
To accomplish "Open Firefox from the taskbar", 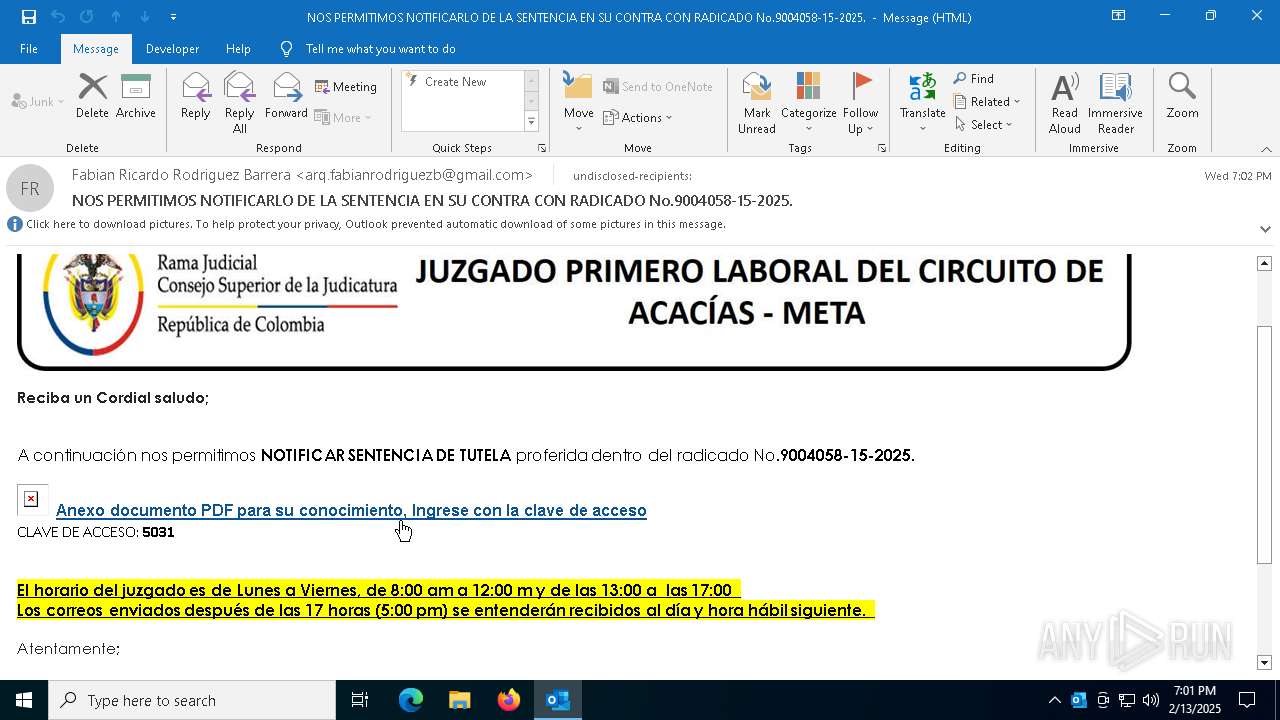I will 509,700.
